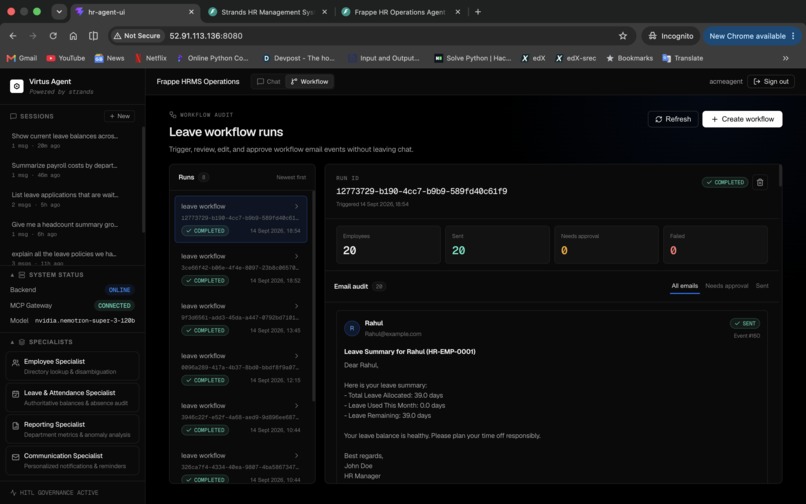Open the side panel icon in toolbar
This screenshot has height=504, width=806.
[94, 36]
